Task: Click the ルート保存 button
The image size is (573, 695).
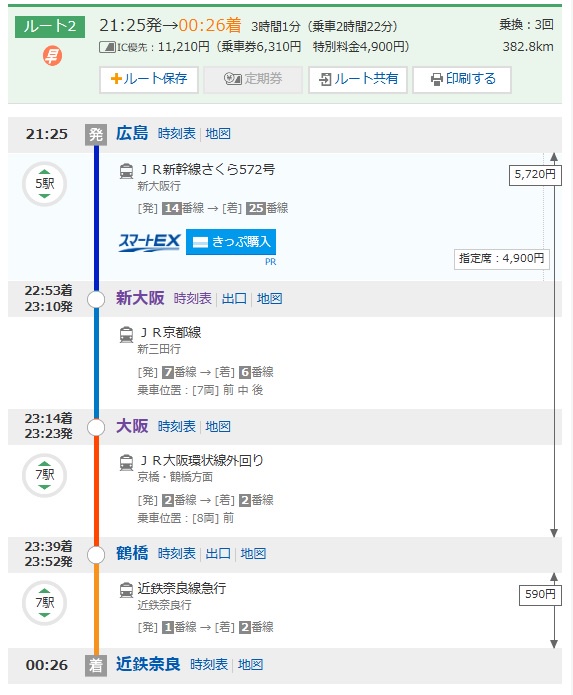Action: coord(149,79)
